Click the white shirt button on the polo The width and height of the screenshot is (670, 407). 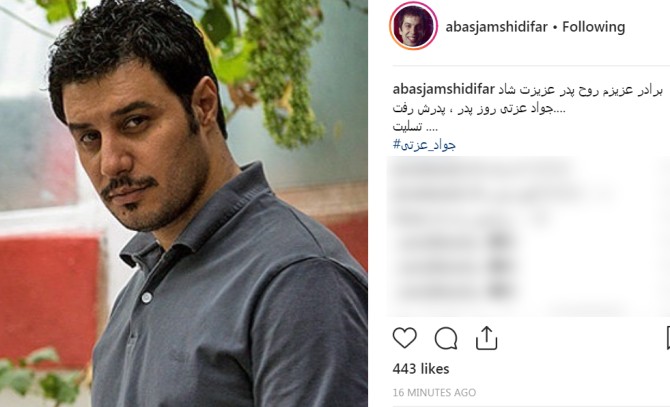(x=147, y=297)
